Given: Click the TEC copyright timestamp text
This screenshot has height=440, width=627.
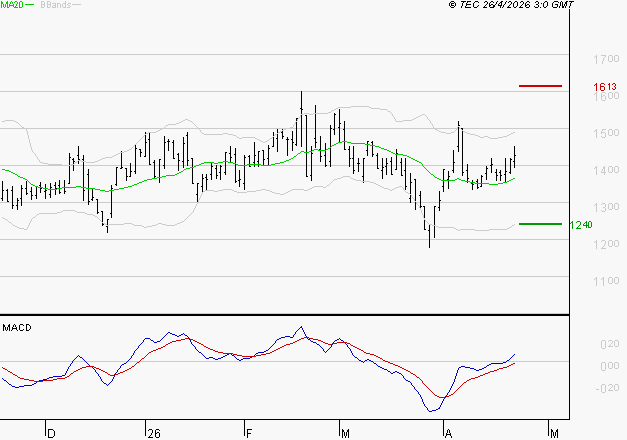Looking at the screenshot, I should [511, 6].
